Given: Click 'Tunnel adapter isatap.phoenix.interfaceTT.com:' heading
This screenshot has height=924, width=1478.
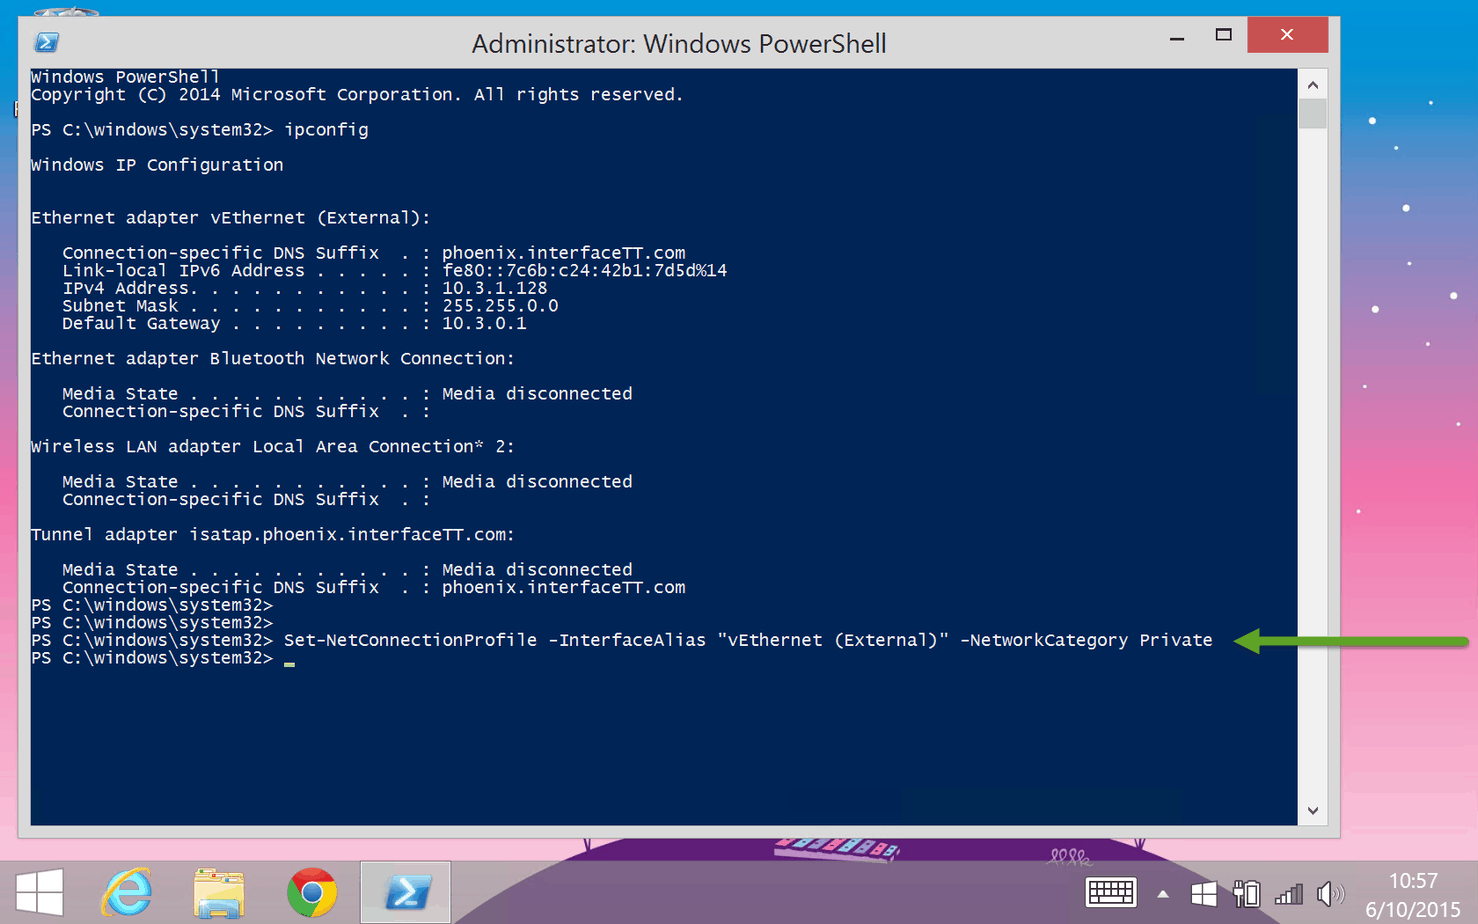Looking at the screenshot, I should coord(273,535).
